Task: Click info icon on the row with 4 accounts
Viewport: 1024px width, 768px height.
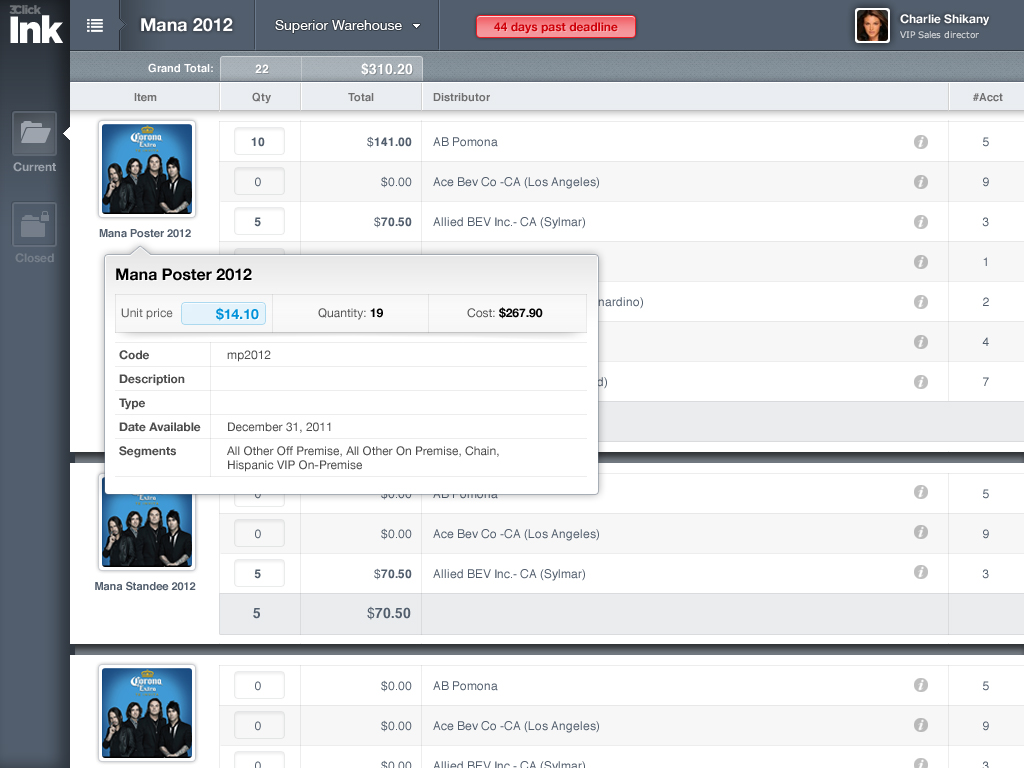Action: point(921,342)
